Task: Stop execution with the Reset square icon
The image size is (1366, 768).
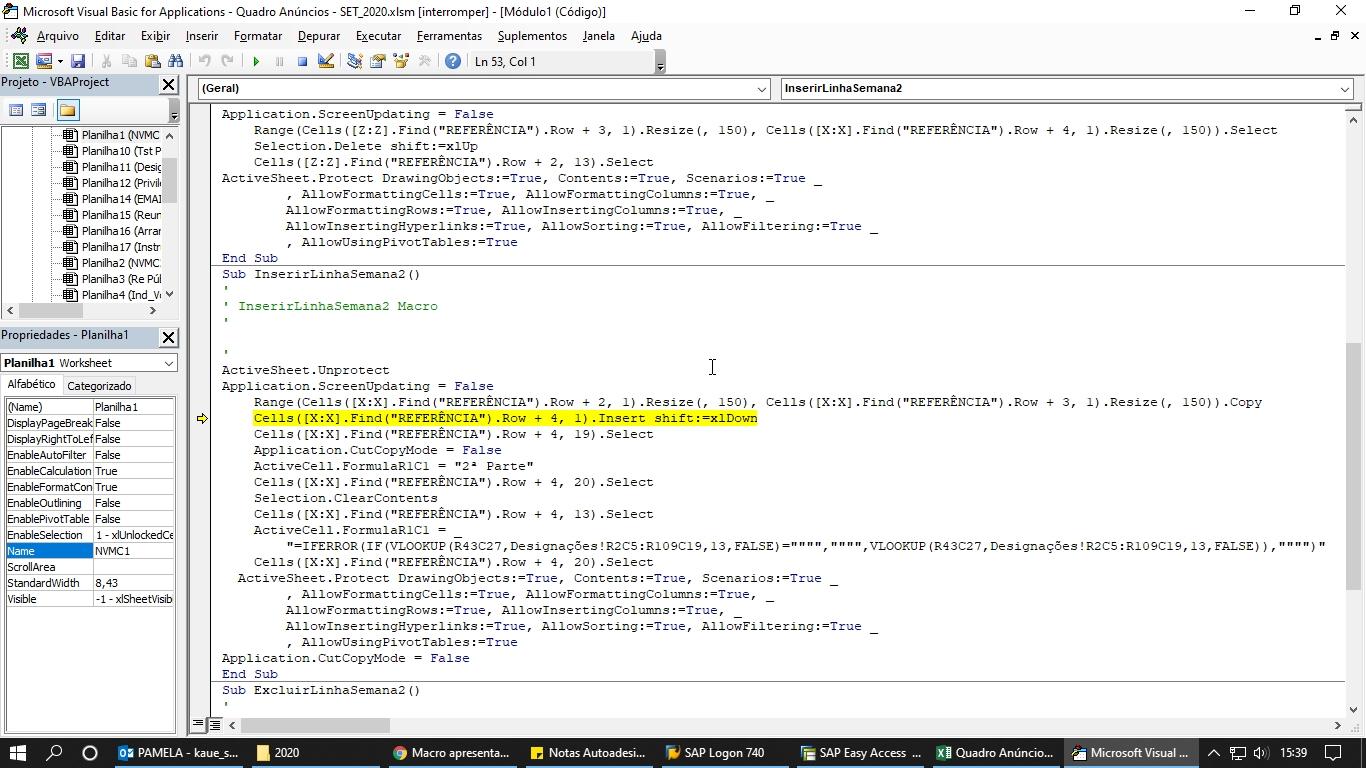Action: click(302, 61)
